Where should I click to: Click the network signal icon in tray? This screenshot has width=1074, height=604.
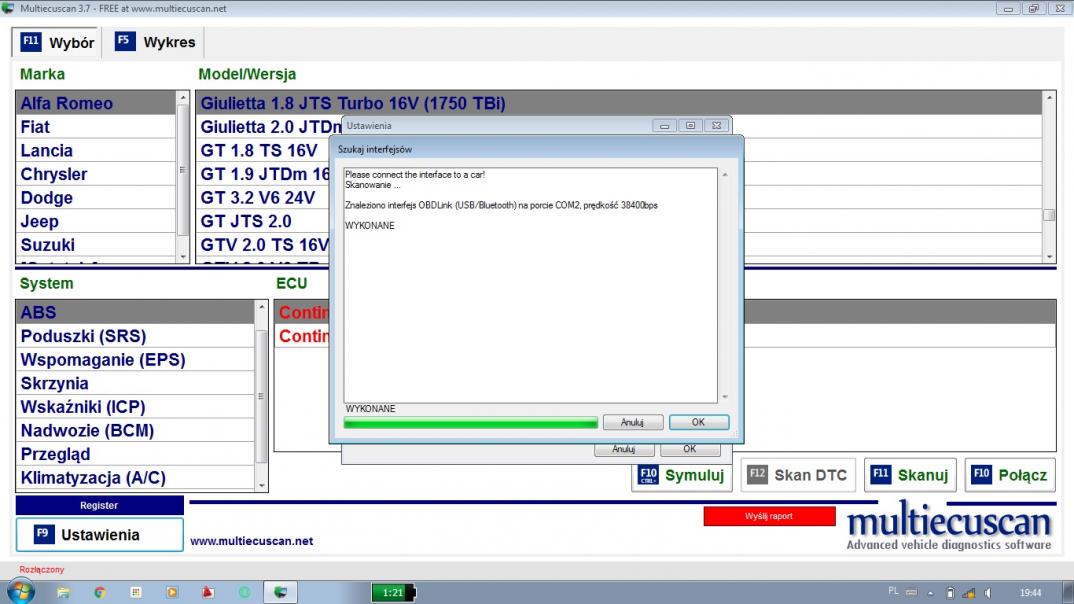coord(969,593)
